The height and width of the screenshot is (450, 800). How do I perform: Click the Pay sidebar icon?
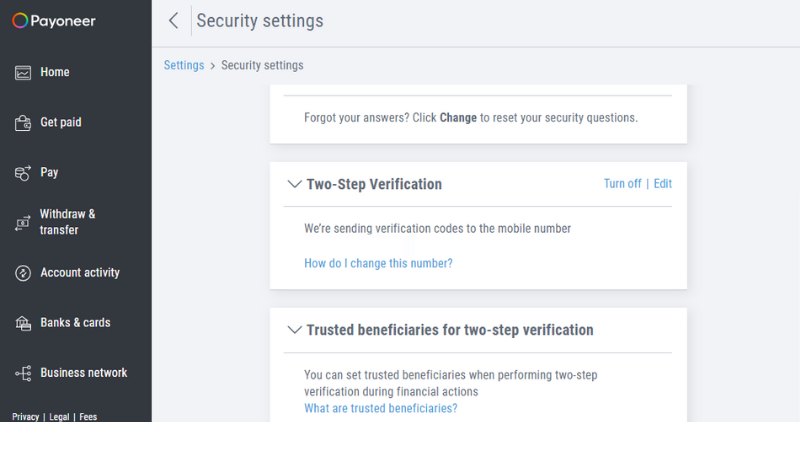point(23,173)
